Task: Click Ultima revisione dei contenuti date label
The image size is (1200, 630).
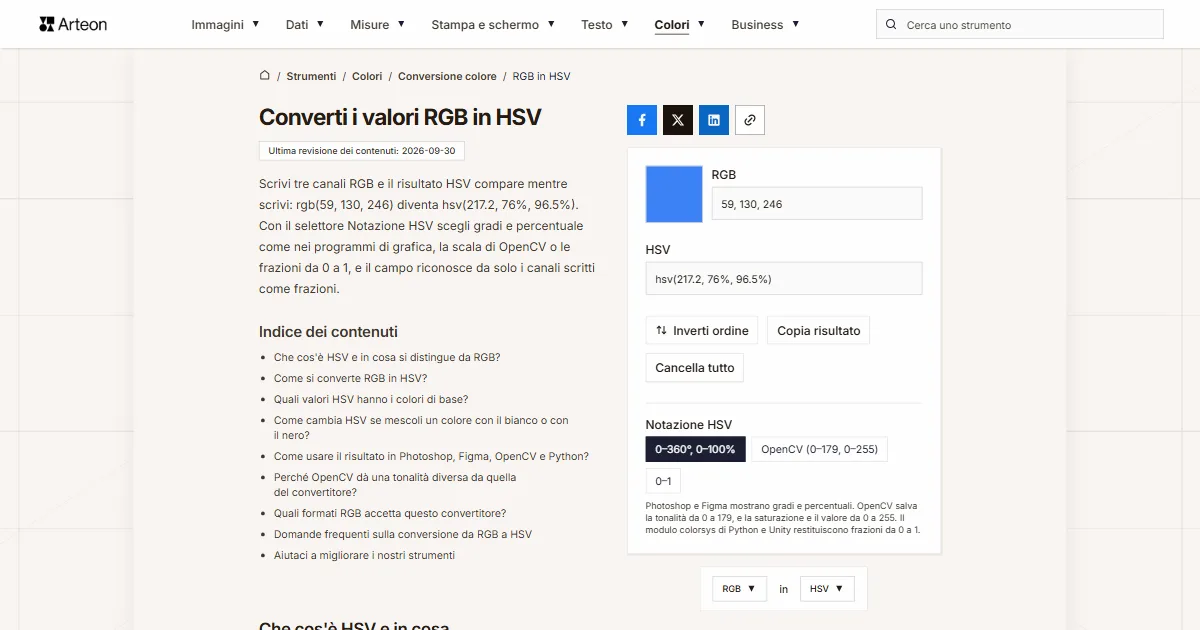Action: click(x=362, y=151)
